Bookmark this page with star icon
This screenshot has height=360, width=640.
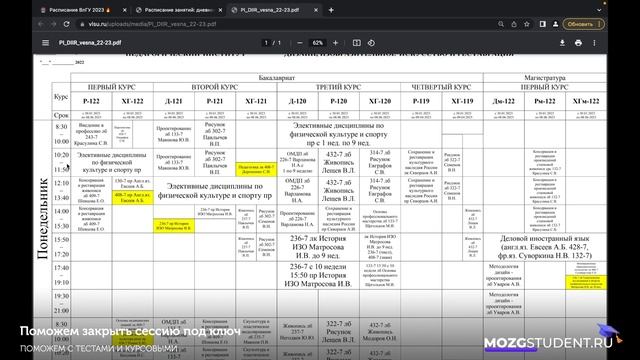click(527, 24)
